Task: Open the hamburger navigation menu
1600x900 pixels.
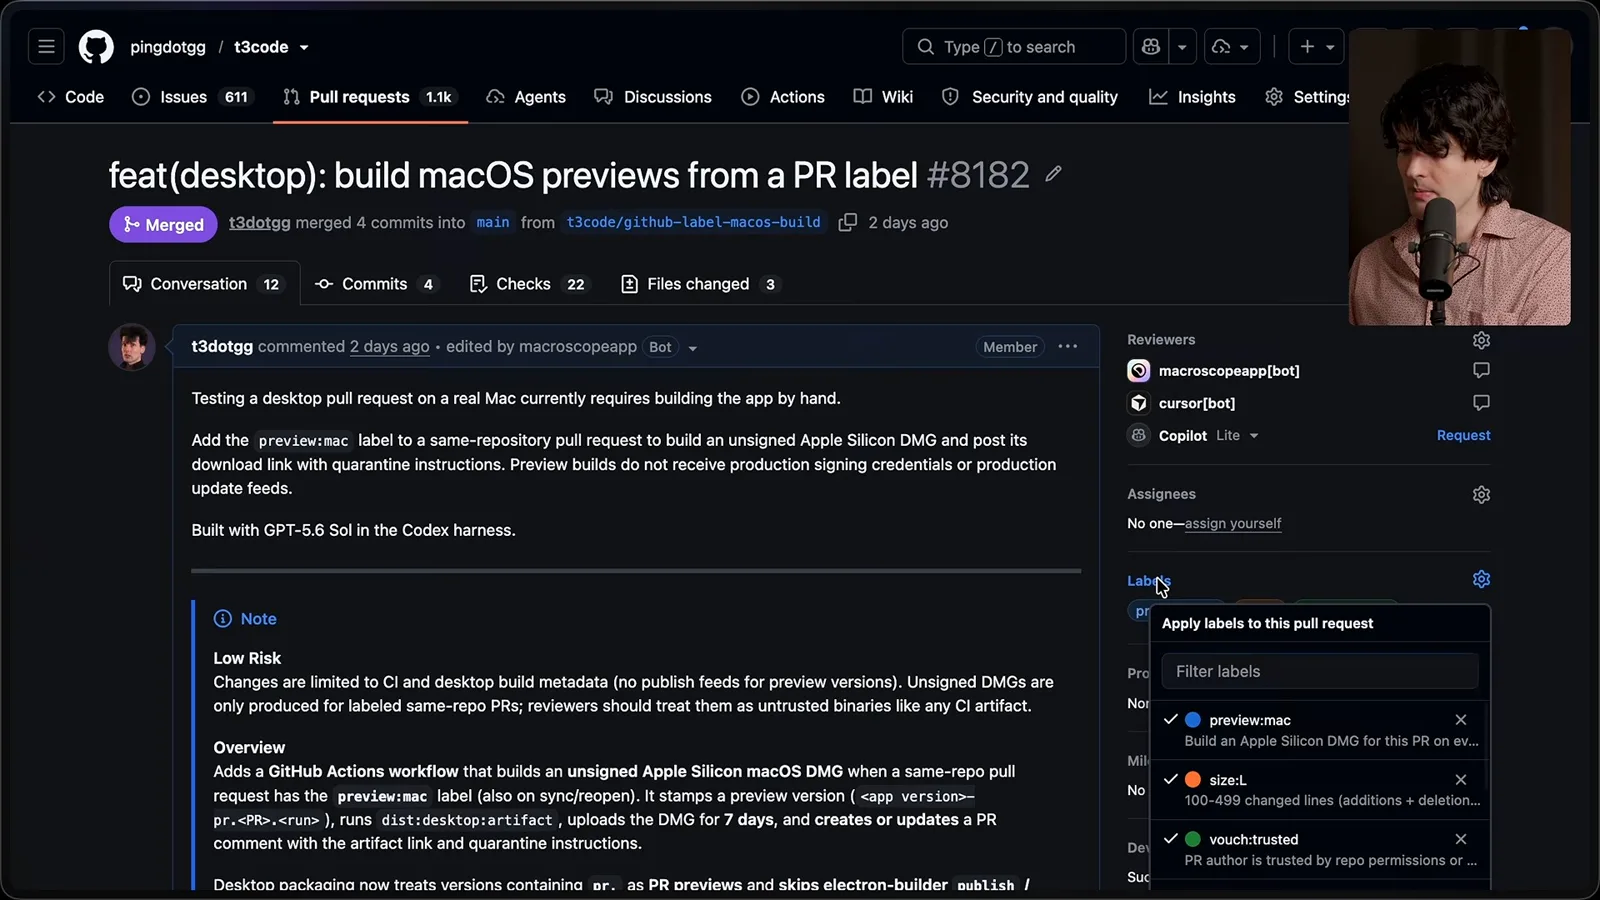Action: (x=46, y=47)
